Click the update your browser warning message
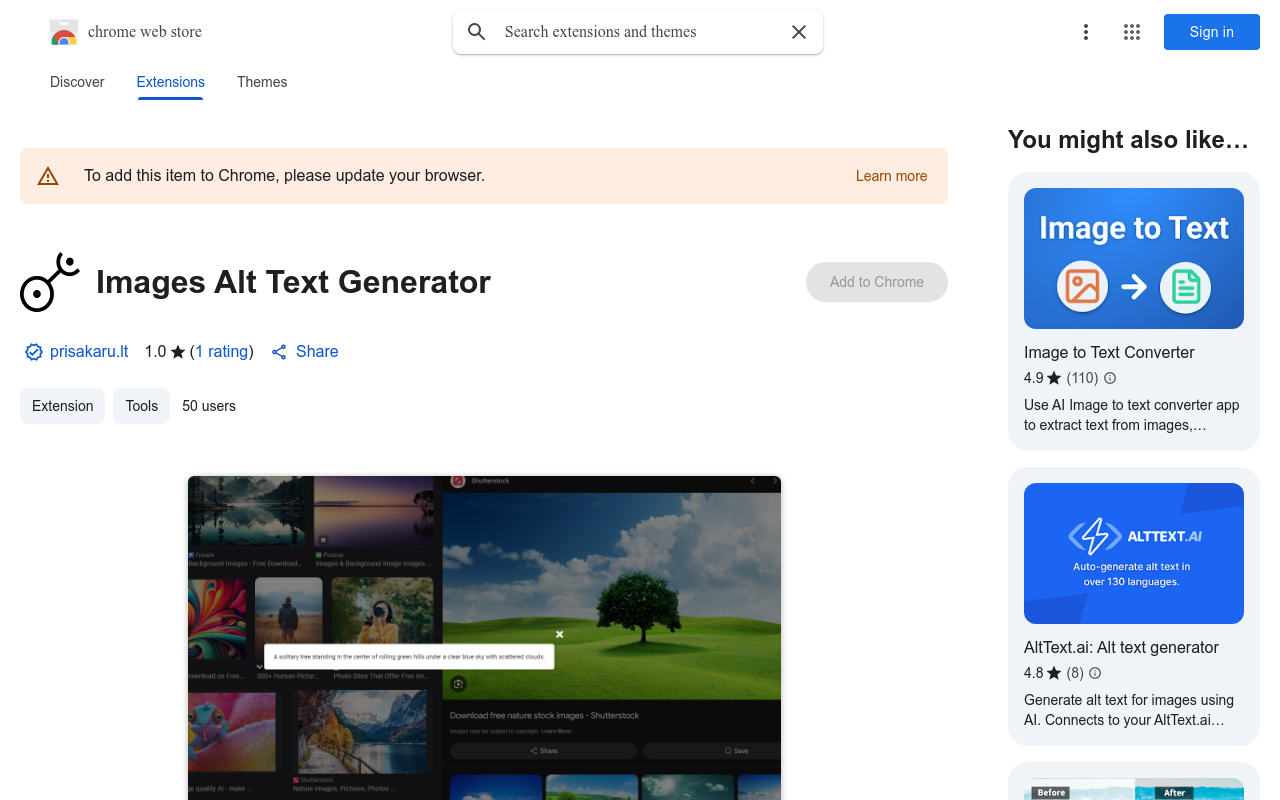The image size is (1280, 800). 284,176
